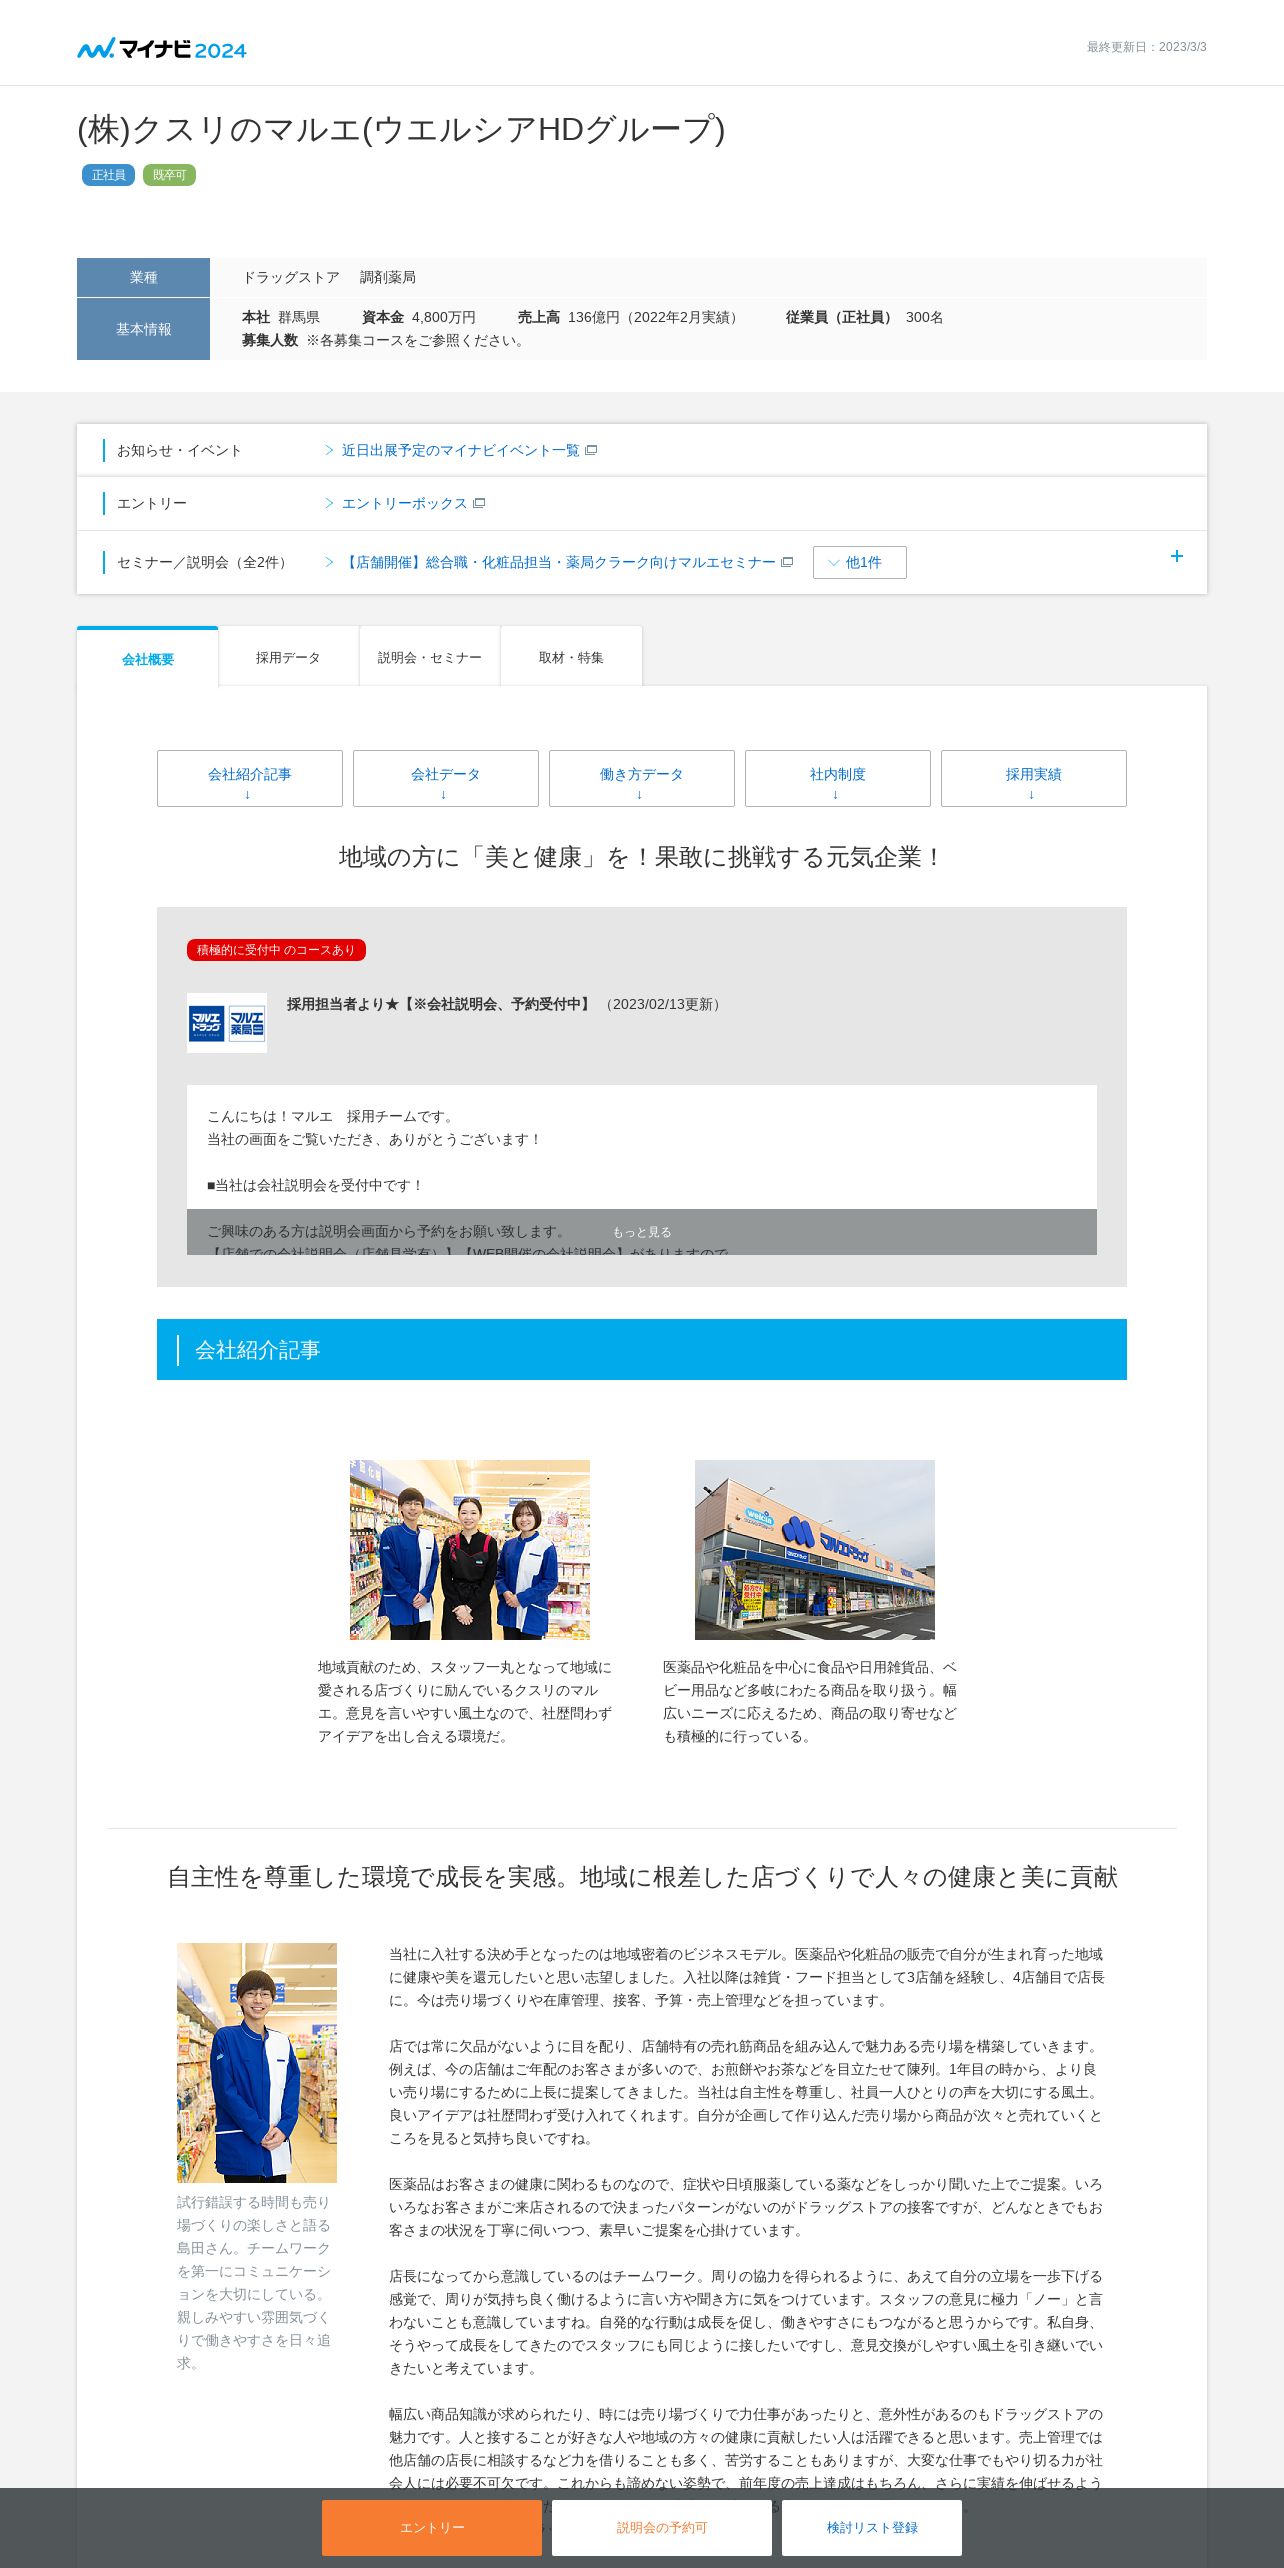The width and height of the screenshot is (1284, 2568).
Task: Click 積極的に受付中のコースあり red badge
Action: [276, 950]
